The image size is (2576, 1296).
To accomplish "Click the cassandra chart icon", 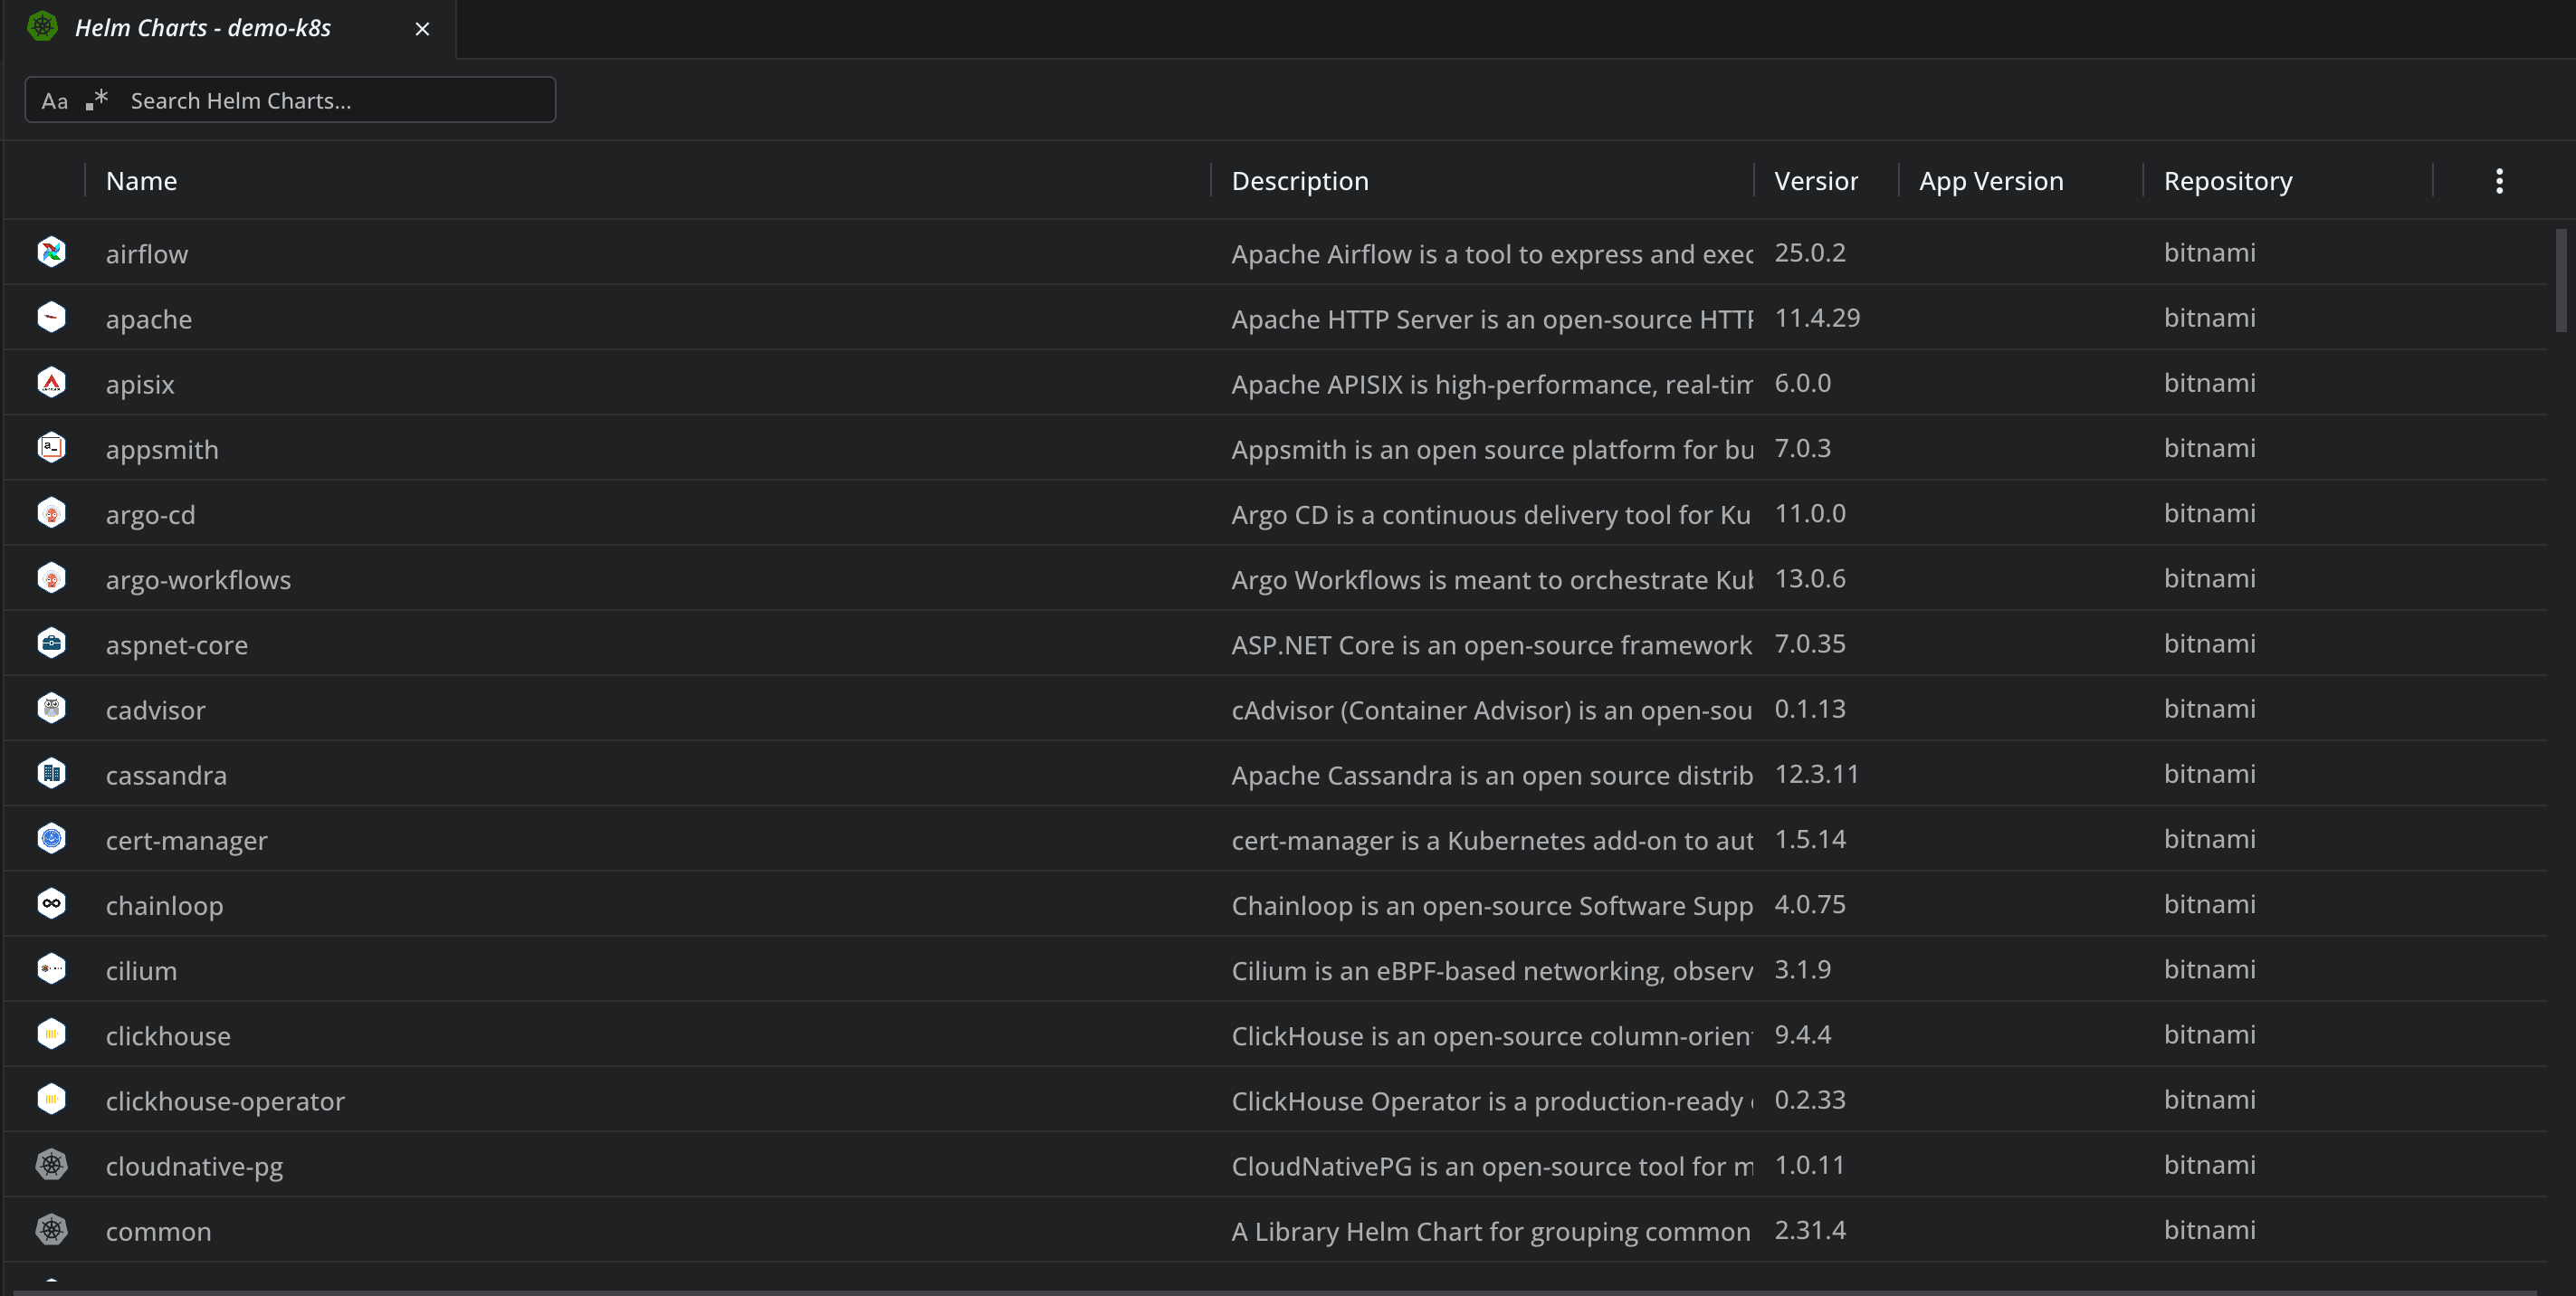I will 51,773.
